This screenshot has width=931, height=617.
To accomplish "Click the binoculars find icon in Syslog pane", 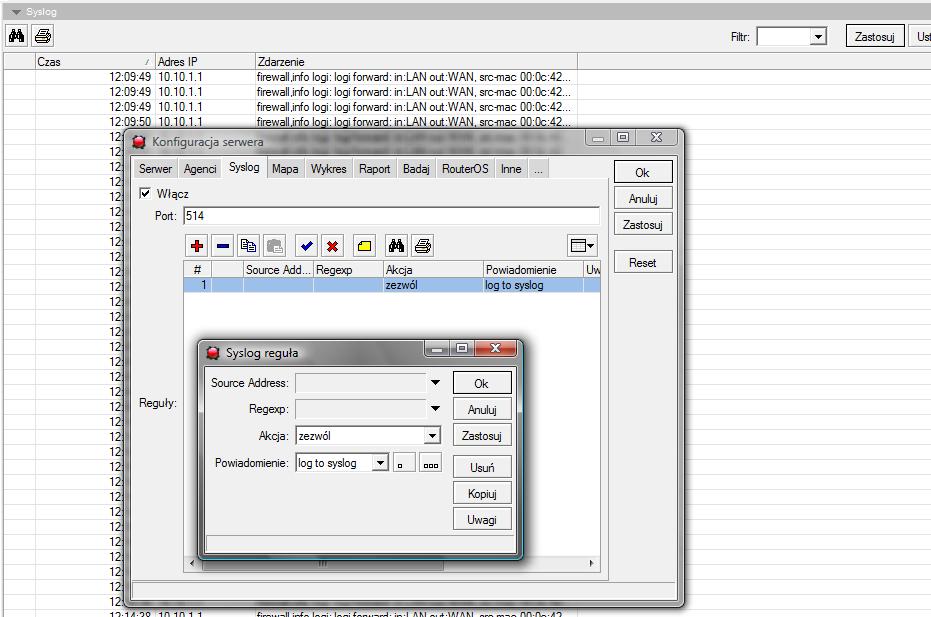I will (17, 36).
